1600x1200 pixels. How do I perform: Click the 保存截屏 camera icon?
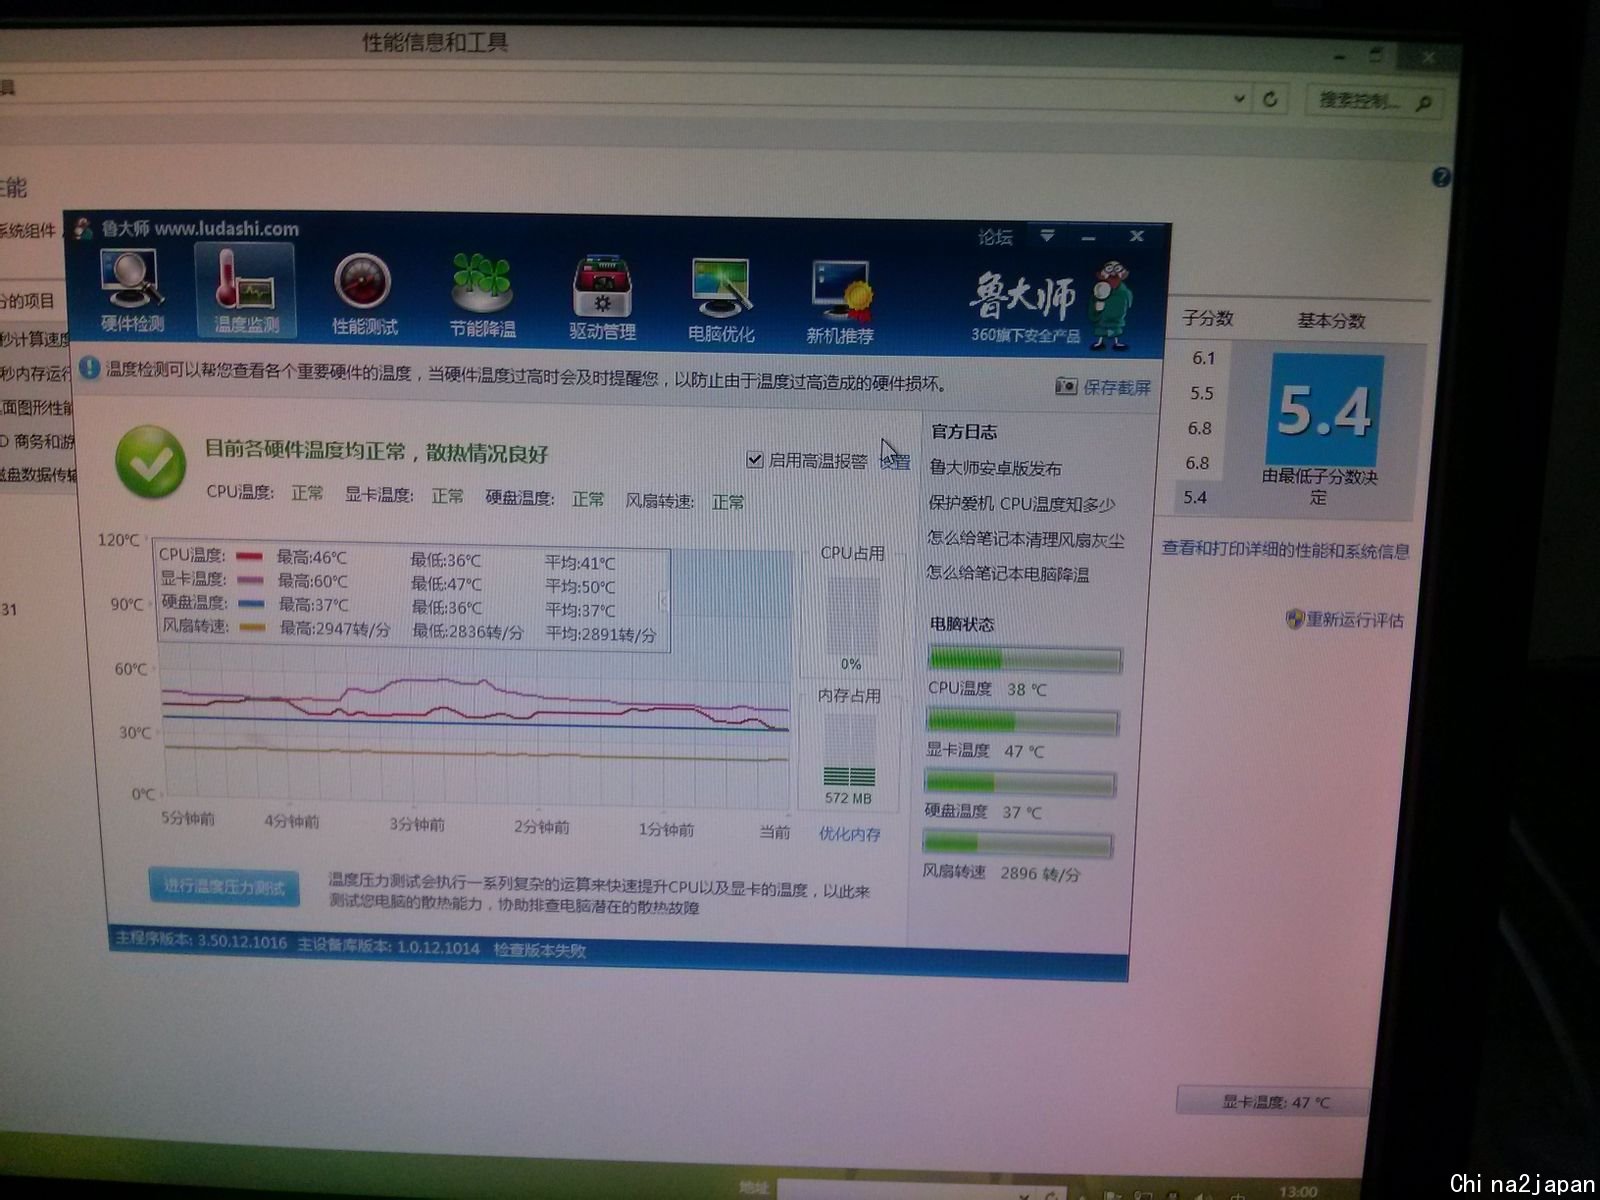[x=1066, y=386]
